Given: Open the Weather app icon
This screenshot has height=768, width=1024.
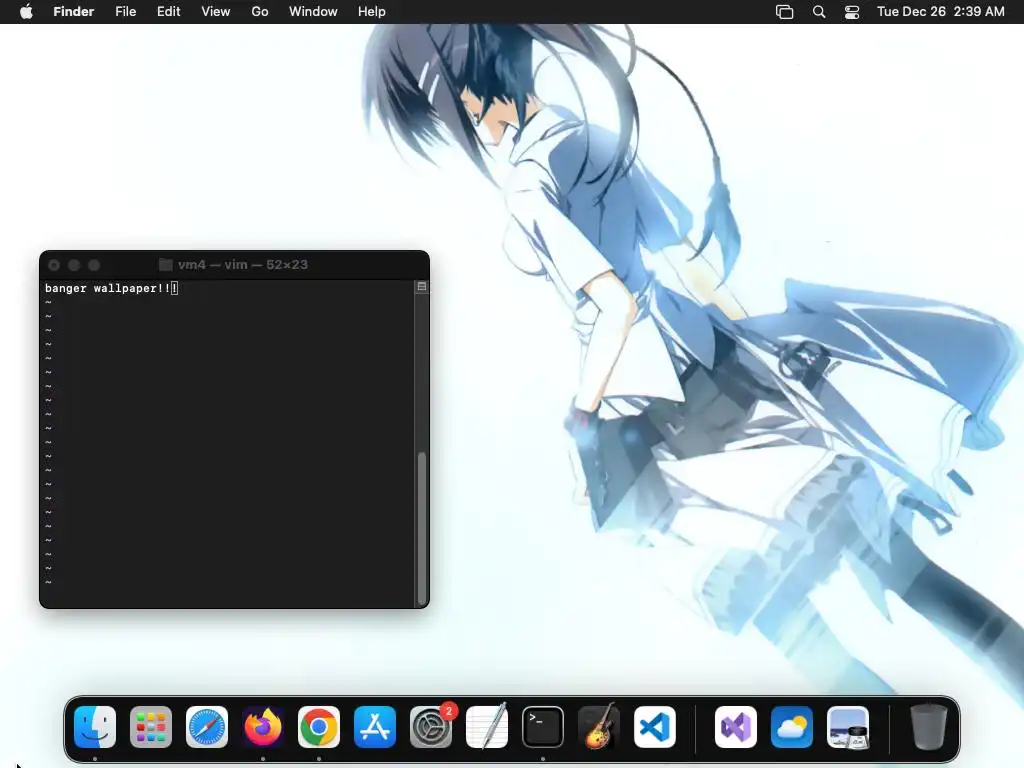Looking at the screenshot, I should click(792, 727).
